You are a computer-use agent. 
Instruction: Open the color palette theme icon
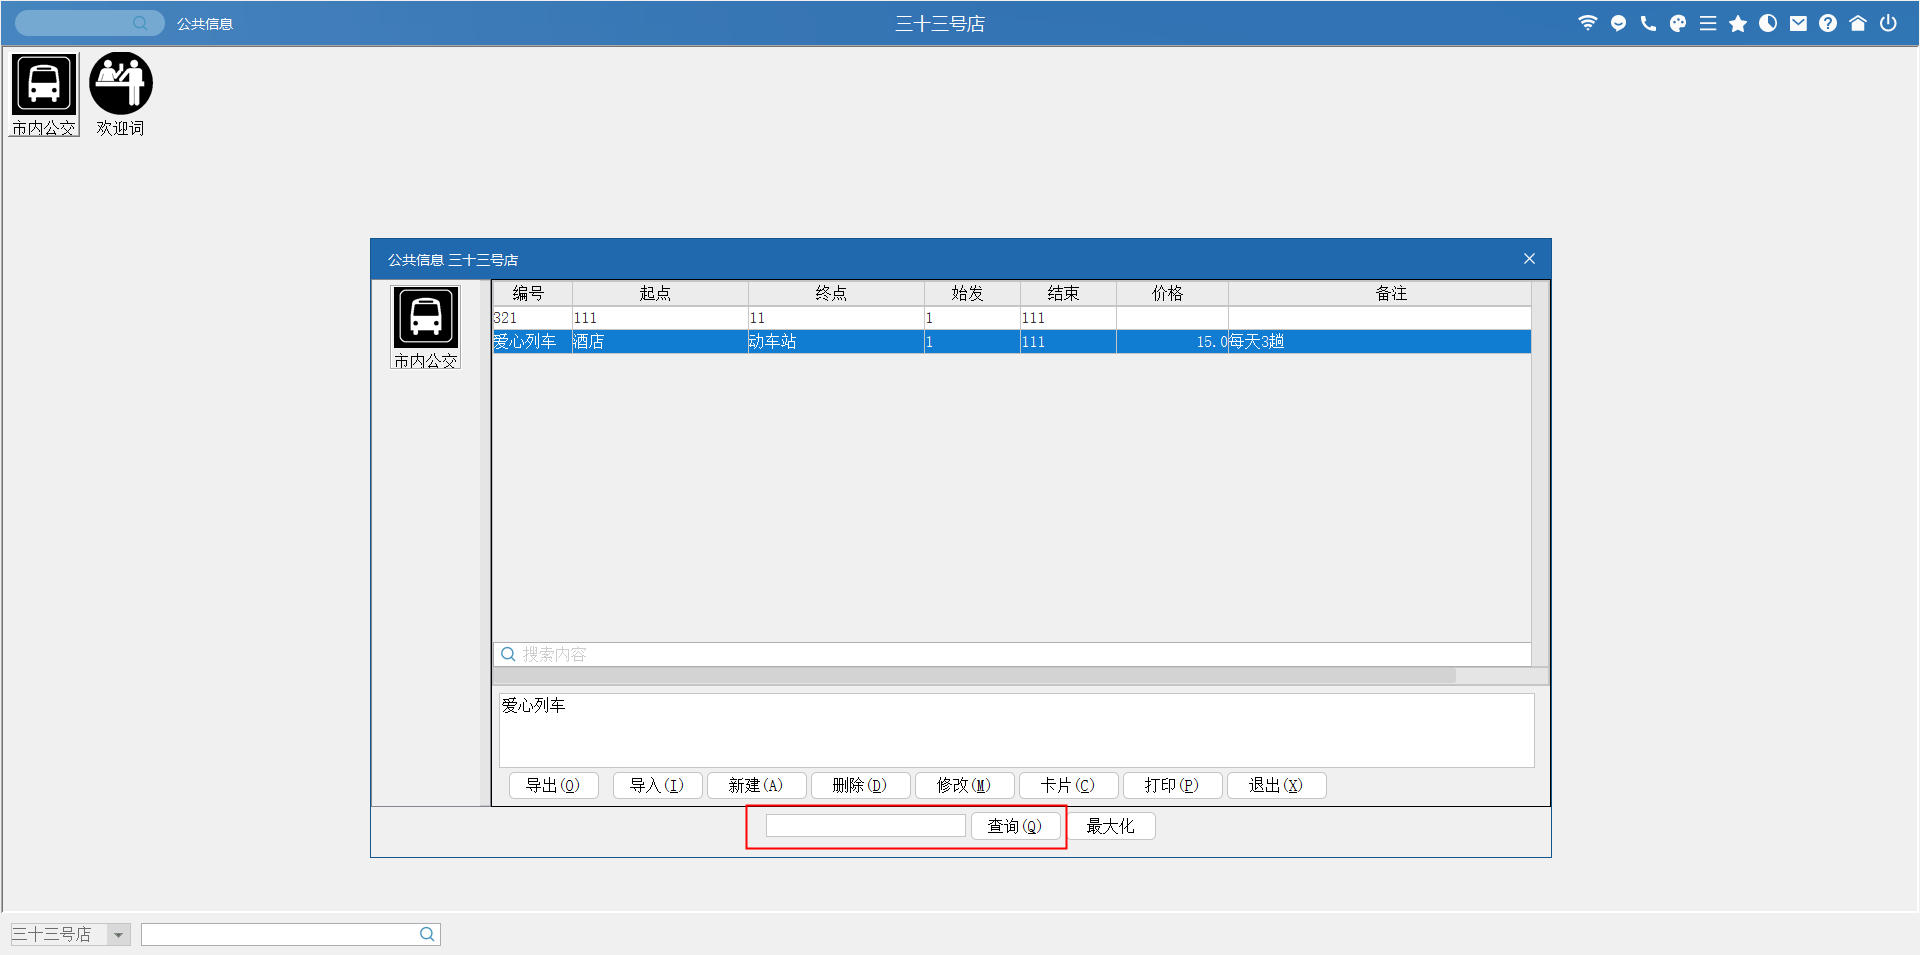point(1678,23)
